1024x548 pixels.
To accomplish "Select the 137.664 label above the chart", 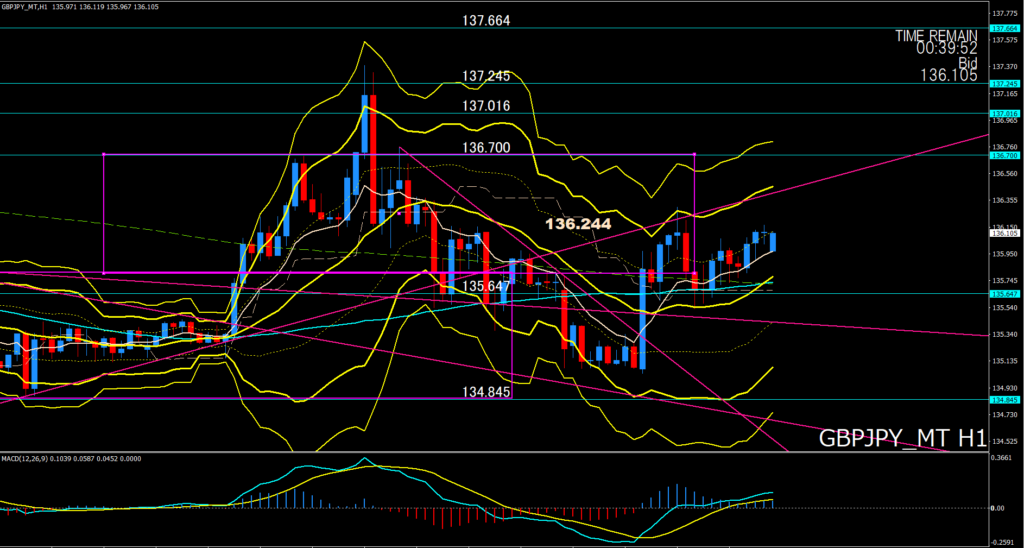I will [x=486, y=21].
